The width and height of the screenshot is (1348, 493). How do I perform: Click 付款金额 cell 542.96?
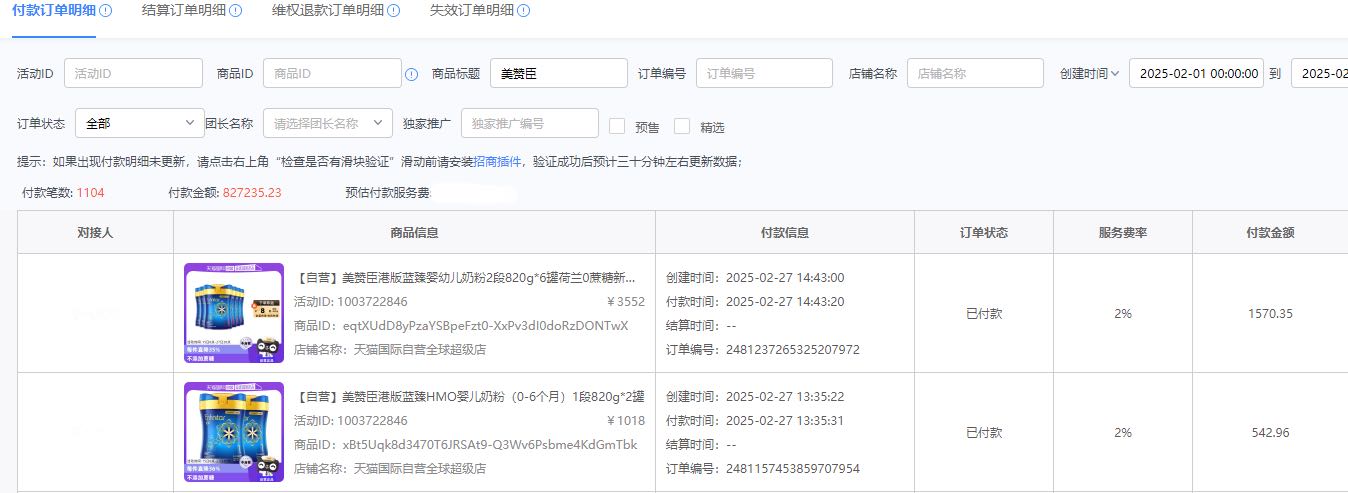tap(1270, 432)
